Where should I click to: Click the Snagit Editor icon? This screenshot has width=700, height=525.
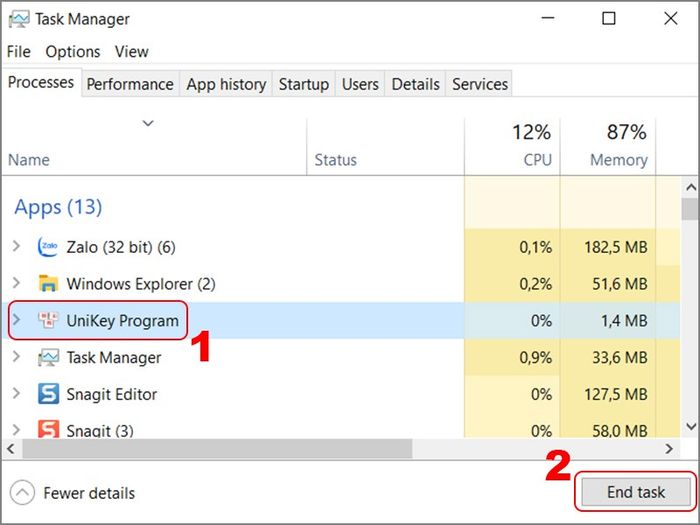coord(48,394)
